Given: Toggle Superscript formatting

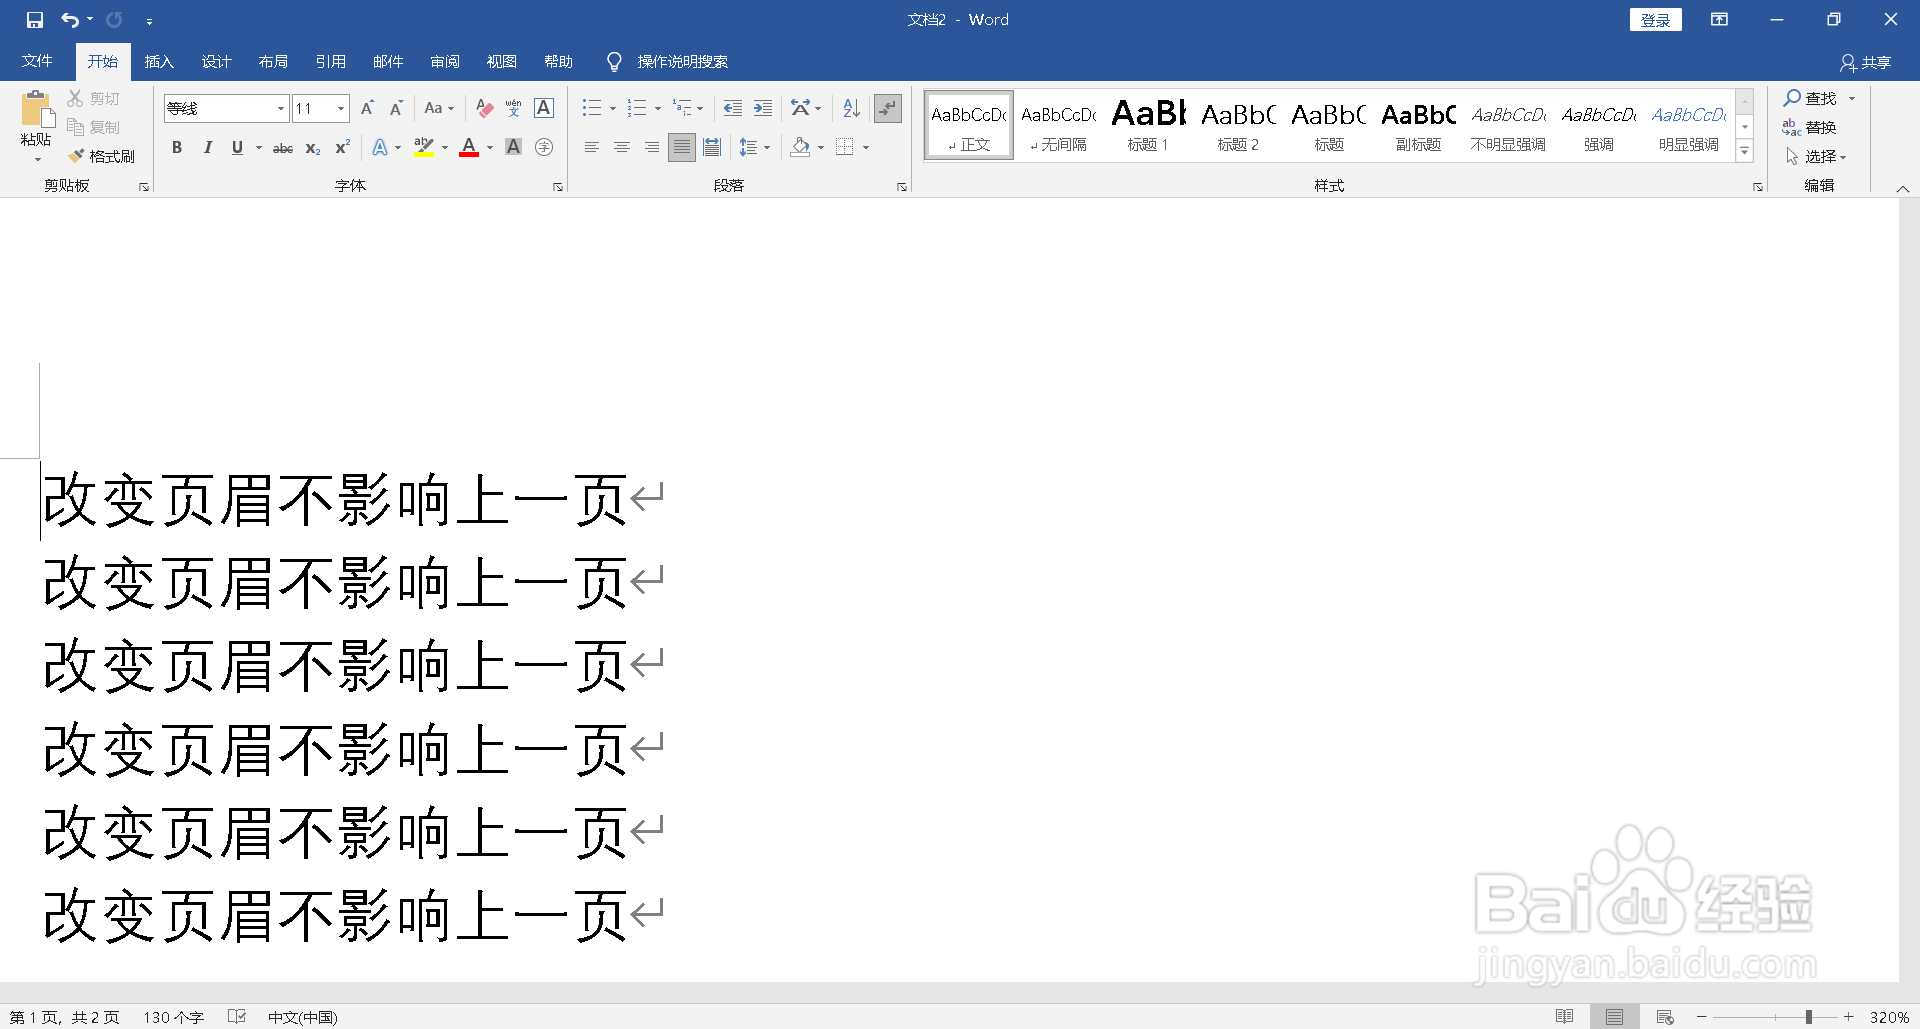Looking at the screenshot, I should coord(342,147).
